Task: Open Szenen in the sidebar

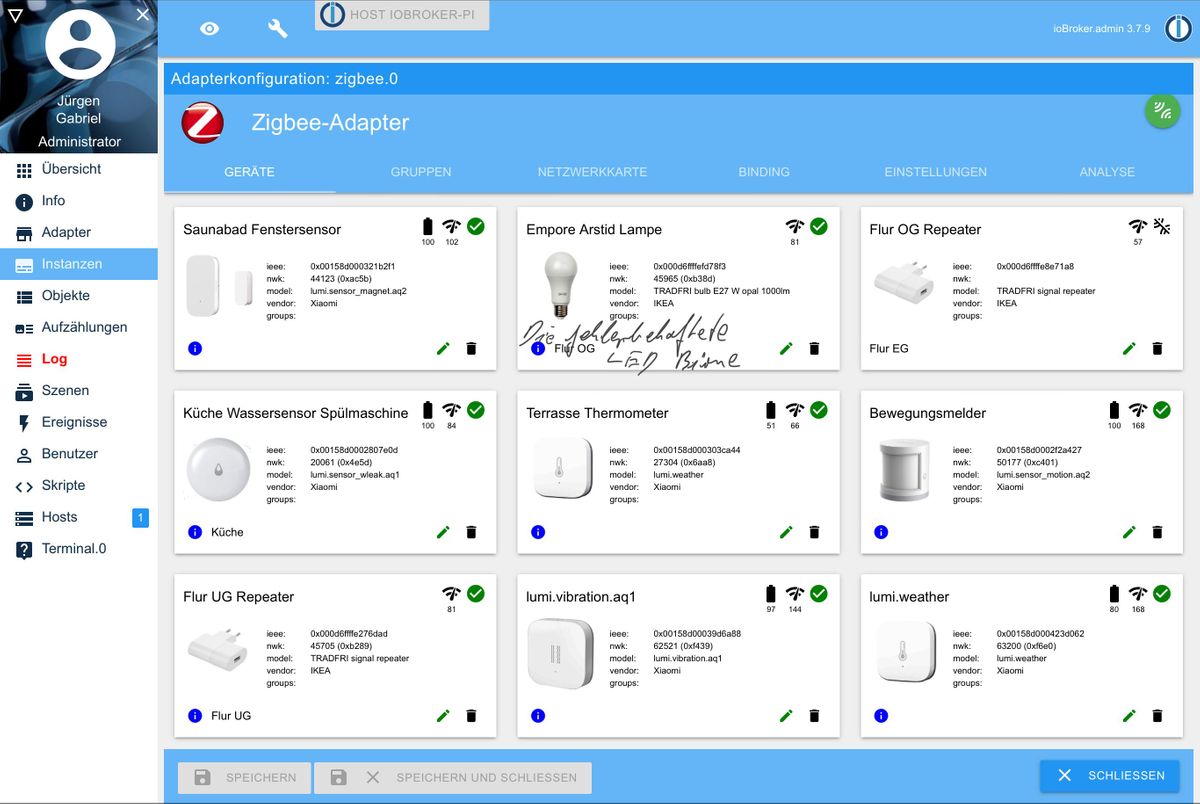Action: tap(79, 390)
